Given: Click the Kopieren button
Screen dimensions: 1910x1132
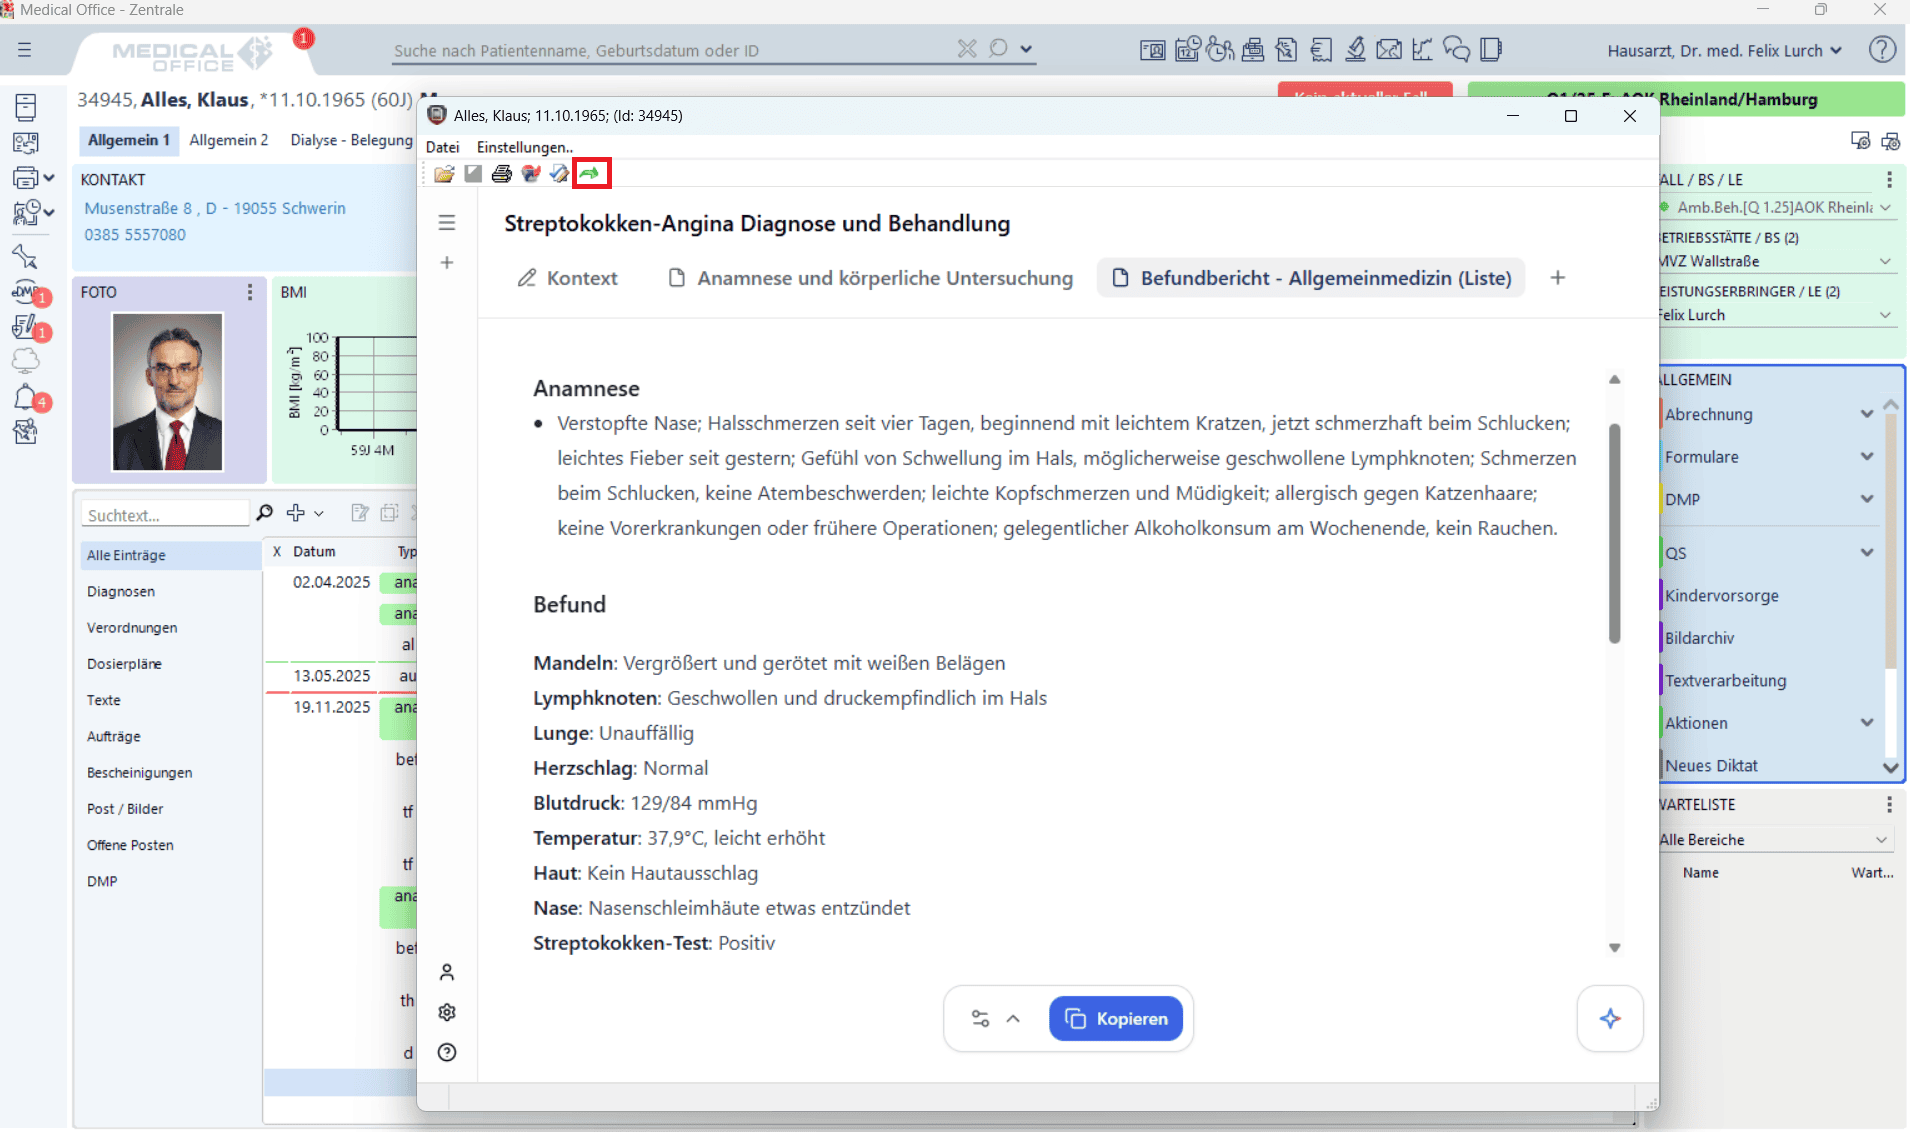Looking at the screenshot, I should pos(1115,1019).
